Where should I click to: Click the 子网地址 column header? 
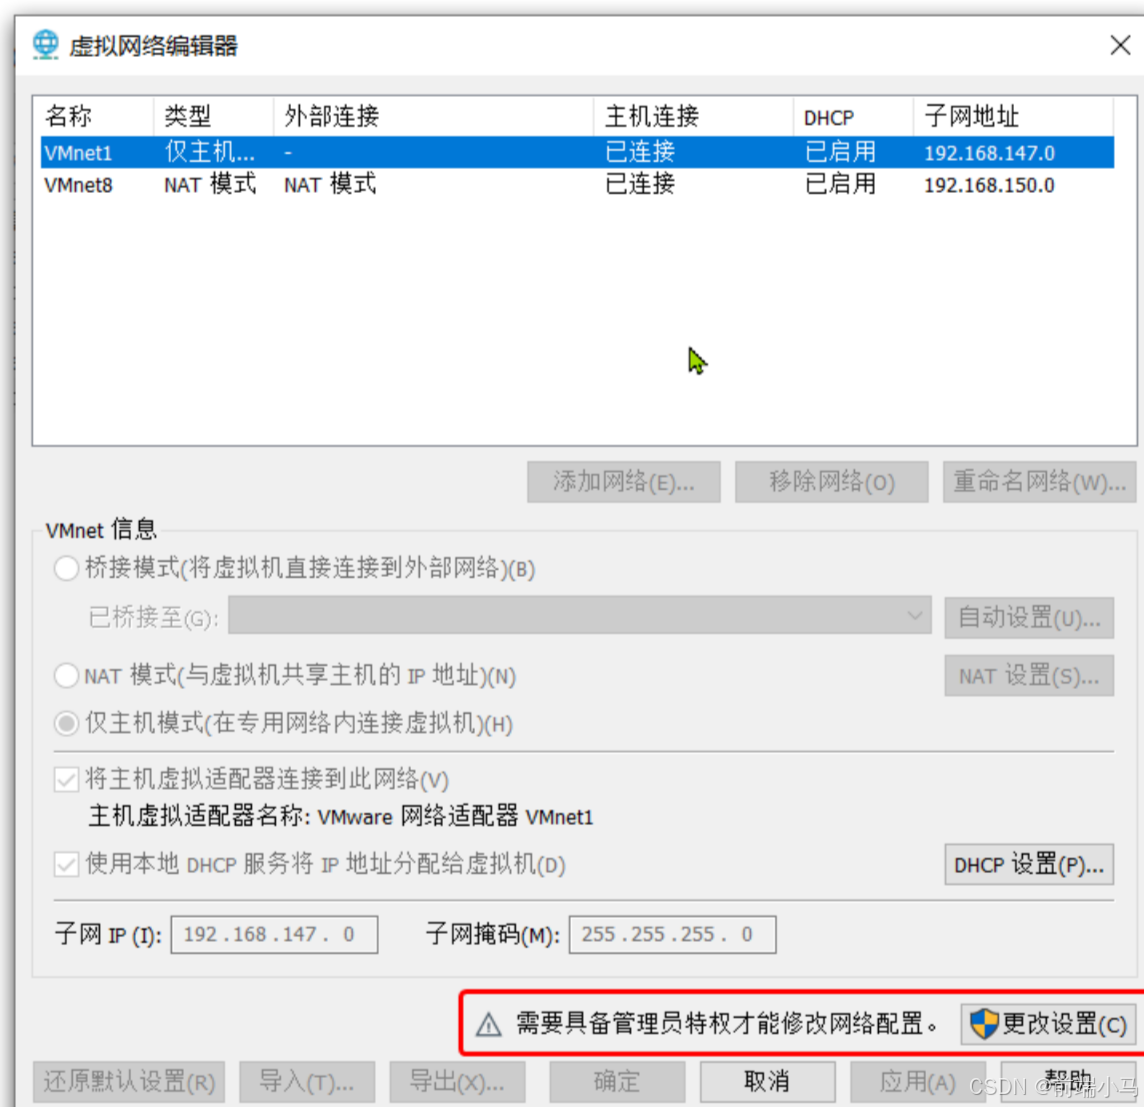pos(1013,116)
